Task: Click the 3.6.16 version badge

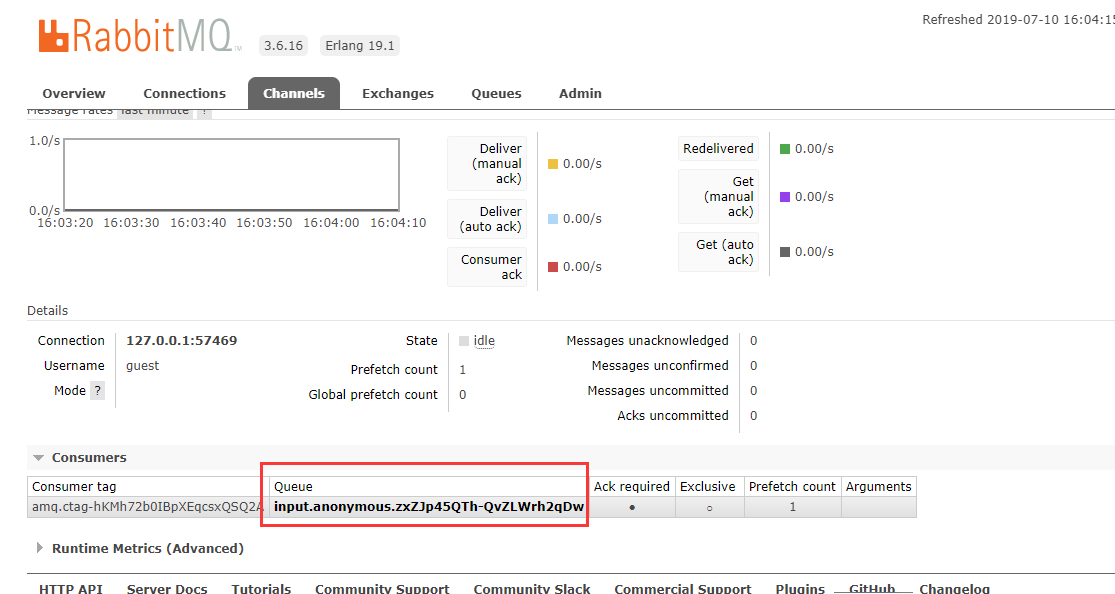Action: (284, 46)
